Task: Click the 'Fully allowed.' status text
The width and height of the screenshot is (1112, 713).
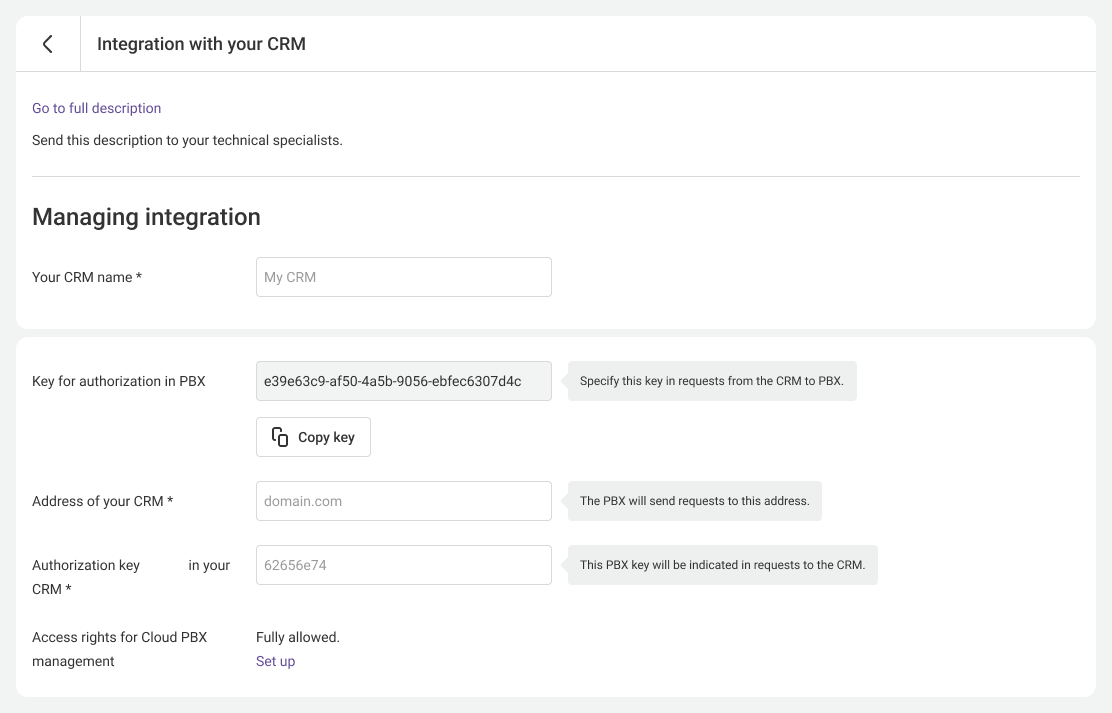Action: pyautogui.click(x=298, y=637)
